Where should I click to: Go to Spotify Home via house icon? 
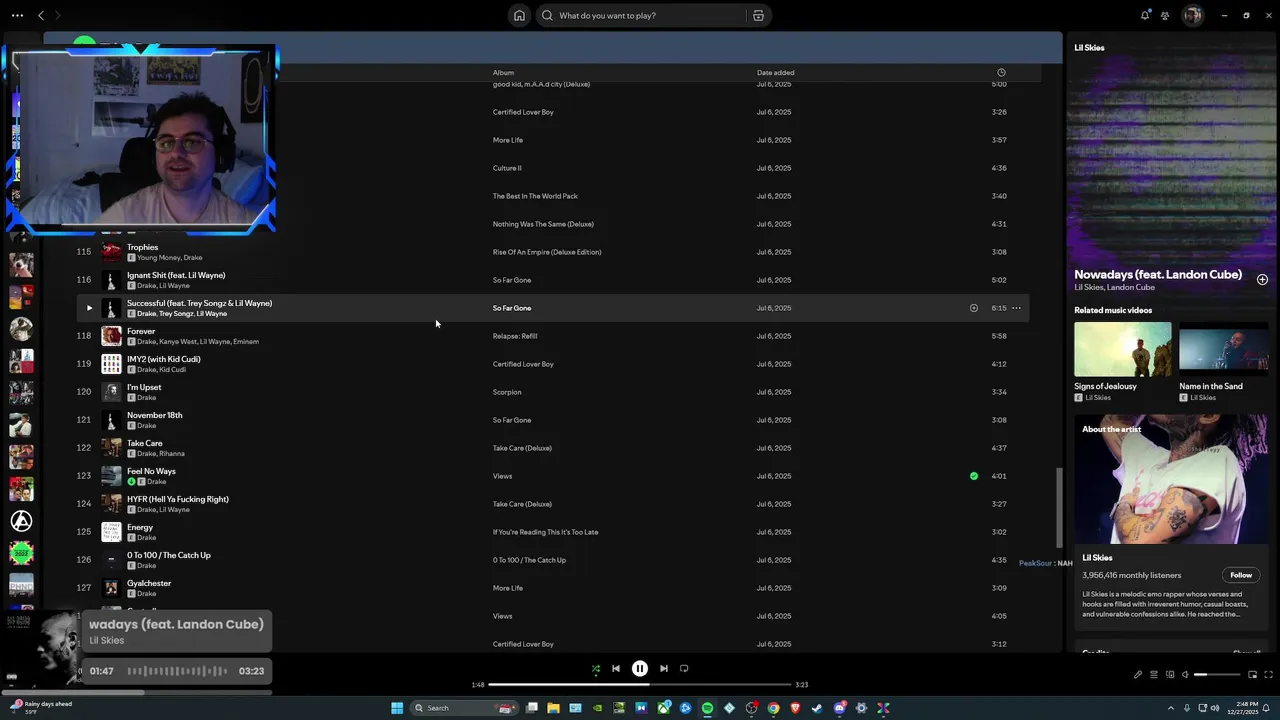coord(519,15)
